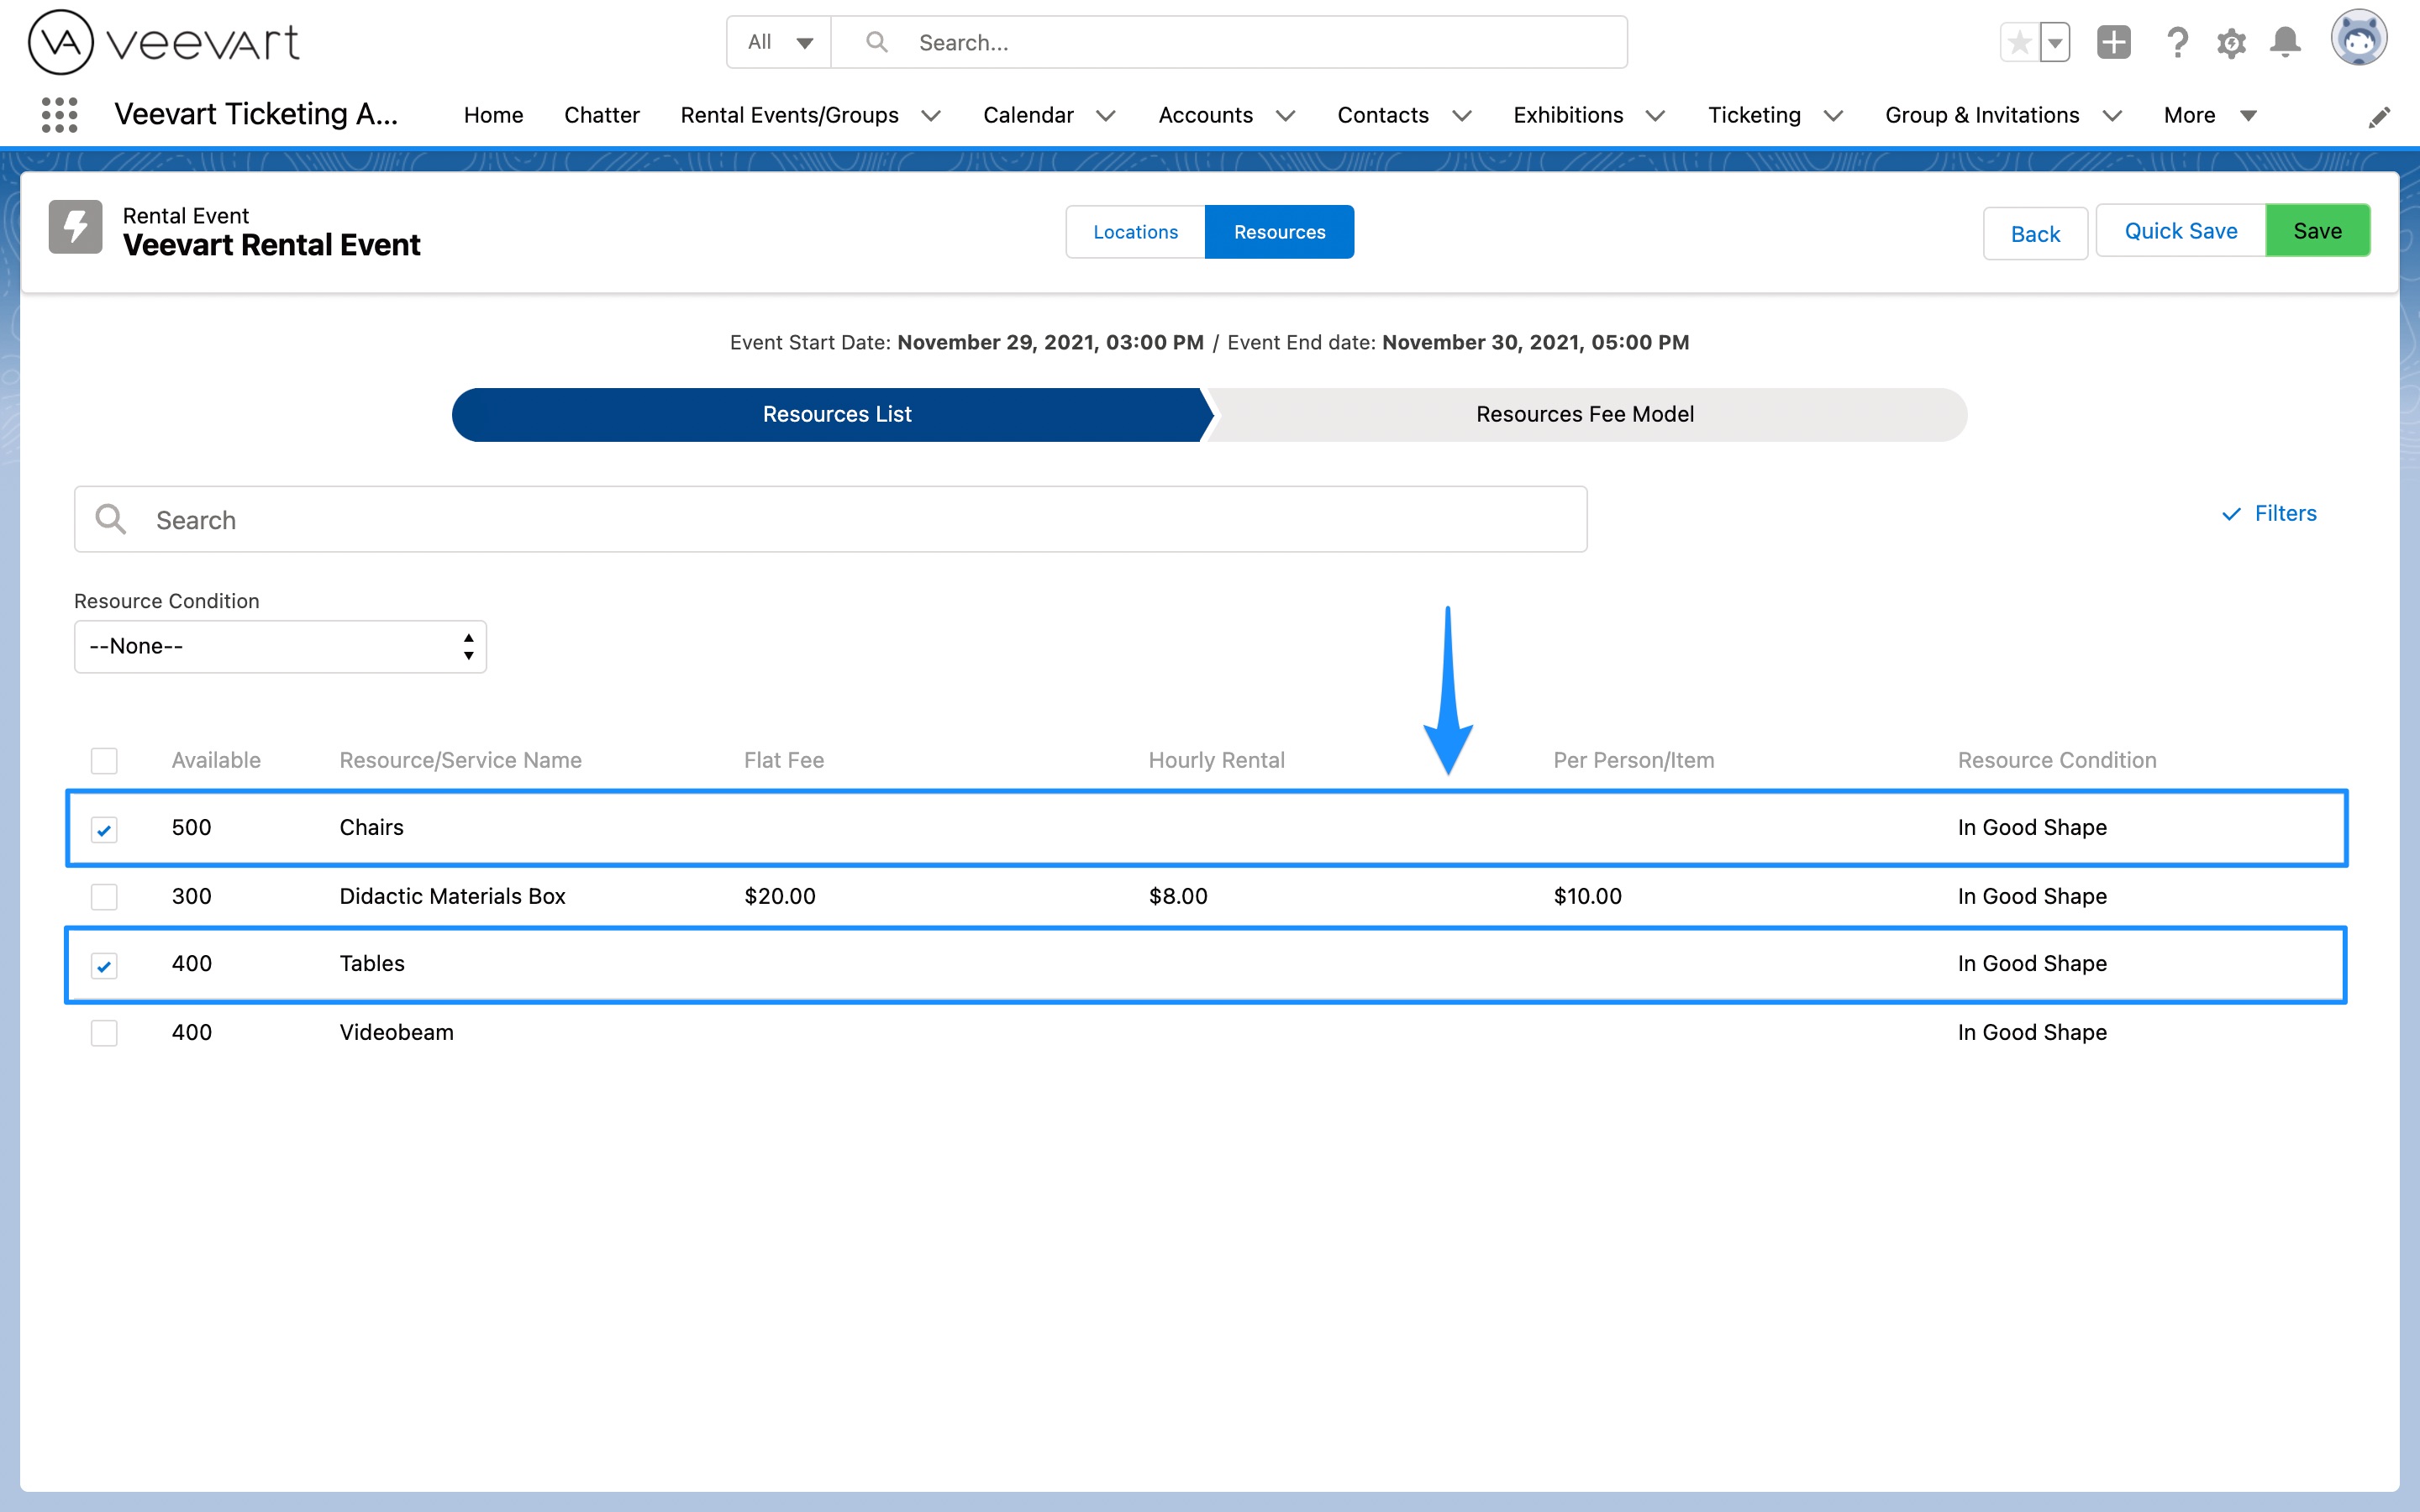Click the notifications bell icon
This screenshot has height=1512, width=2420.
pyautogui.click(x=2285, y=42)
